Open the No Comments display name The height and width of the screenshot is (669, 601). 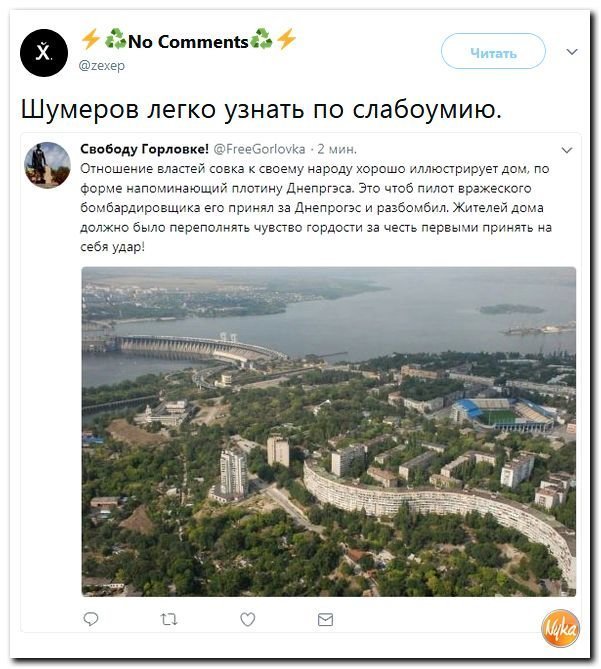(x=188, y=41)
